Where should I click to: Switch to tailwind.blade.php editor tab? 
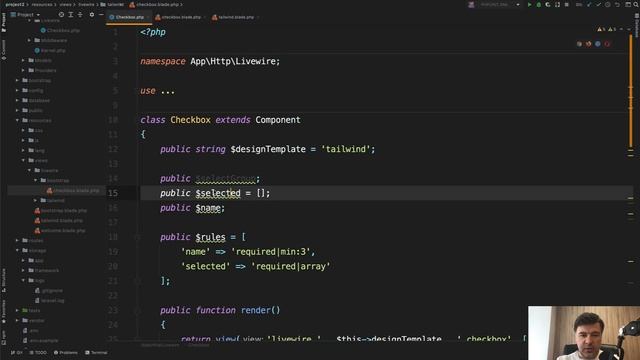[x=235, y=17]
